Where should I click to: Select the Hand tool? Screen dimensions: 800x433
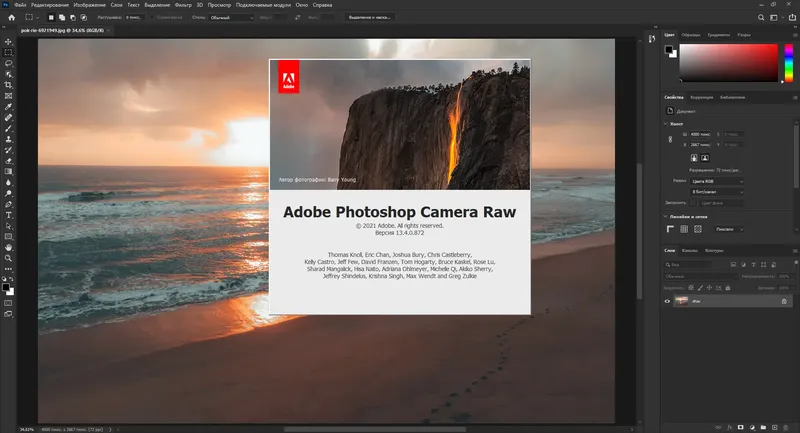tap(9, 246)
